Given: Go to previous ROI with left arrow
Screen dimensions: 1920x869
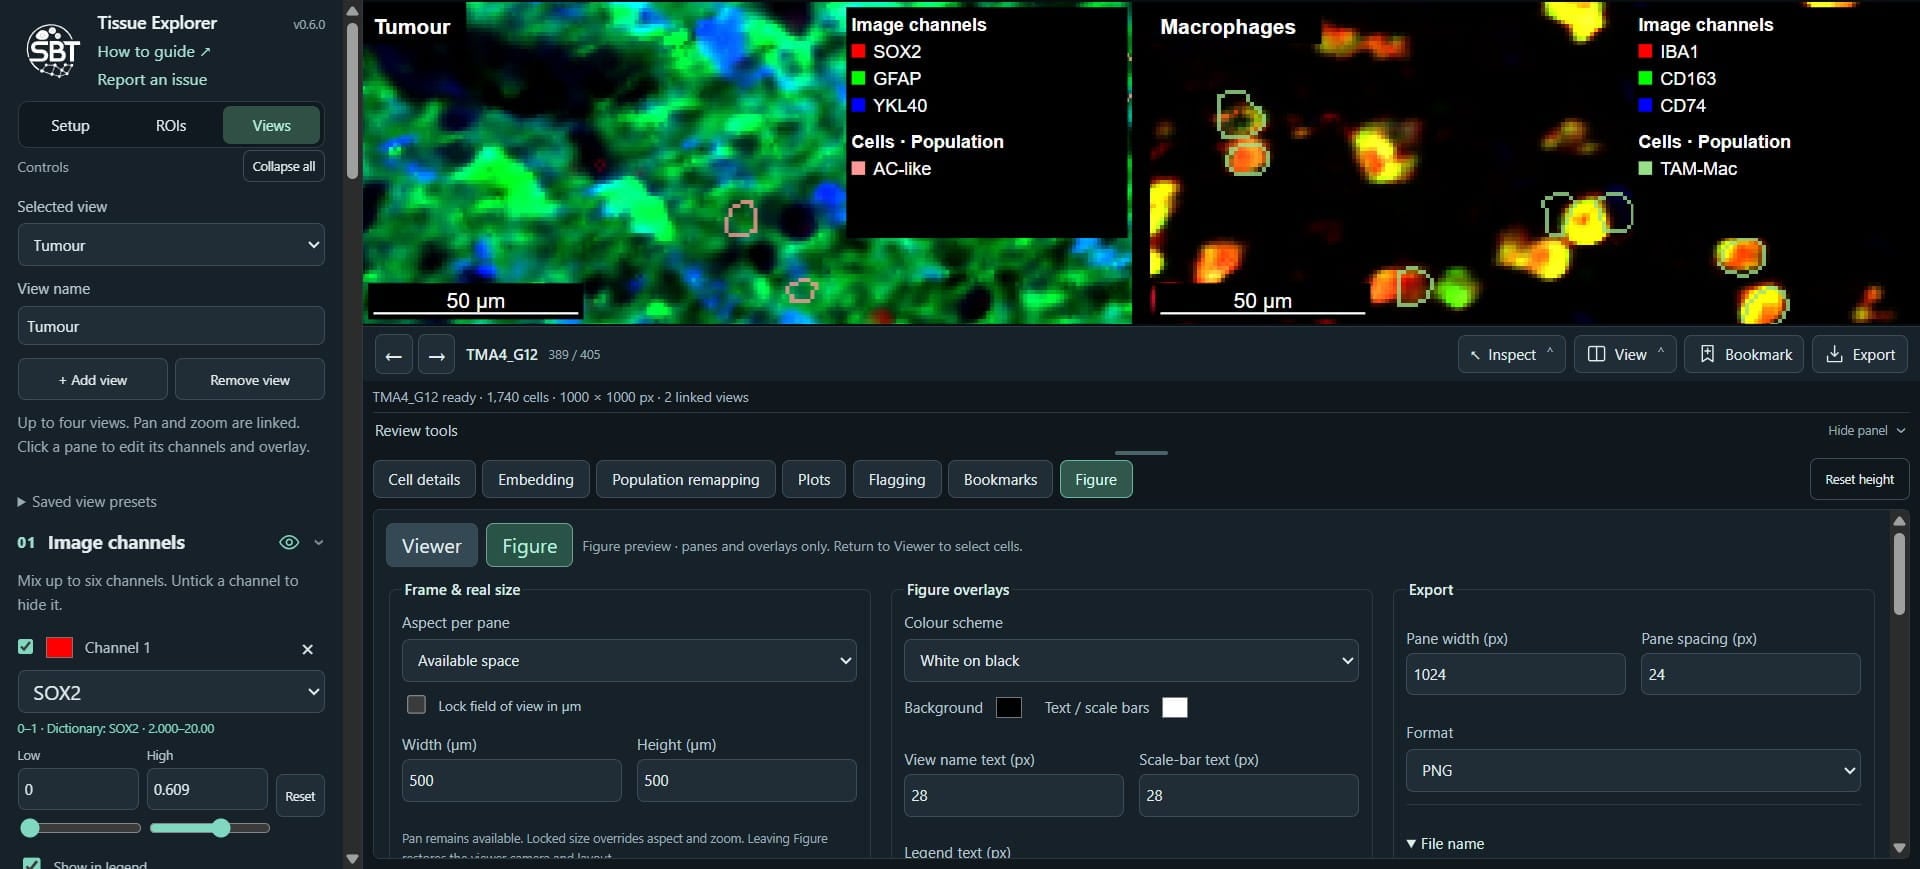Looking at the screenshot, I should tap(394, 355).
